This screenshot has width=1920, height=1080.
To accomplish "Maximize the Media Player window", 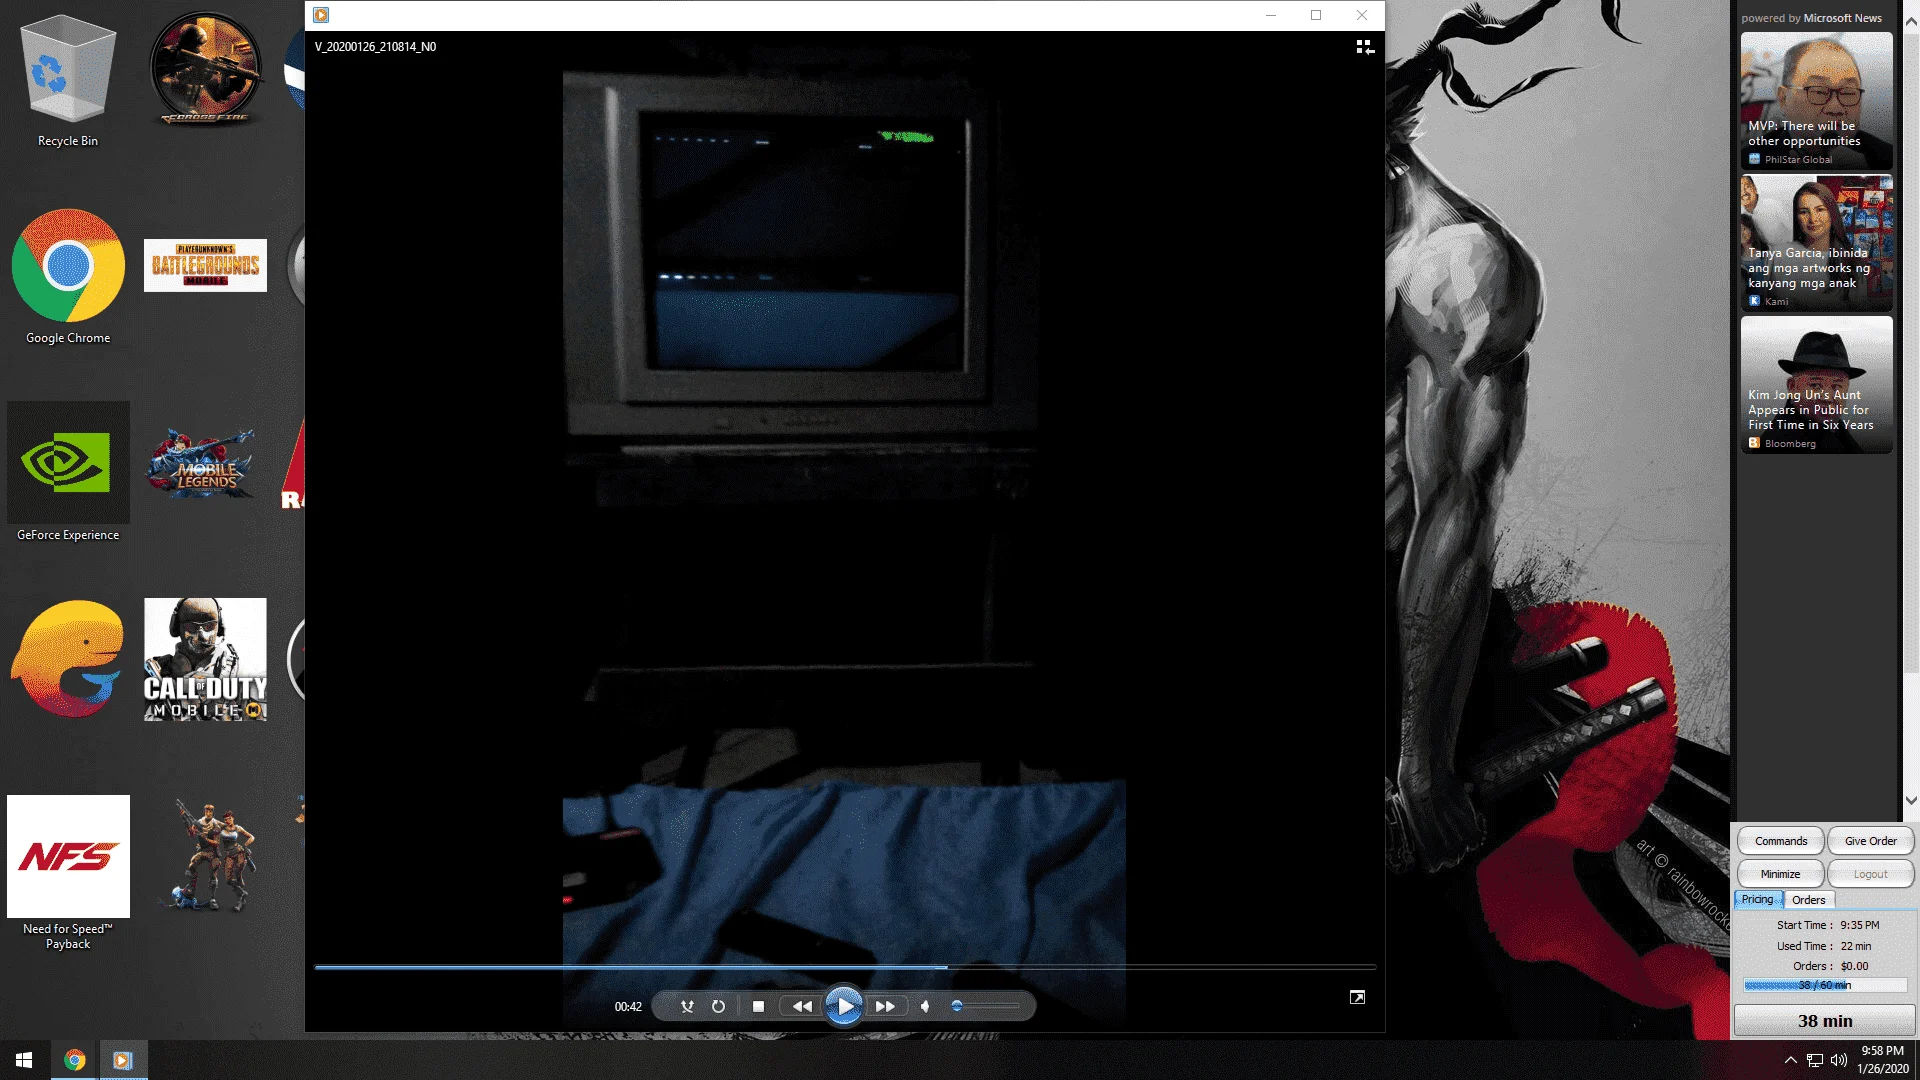I will (x=1316, y=15).
